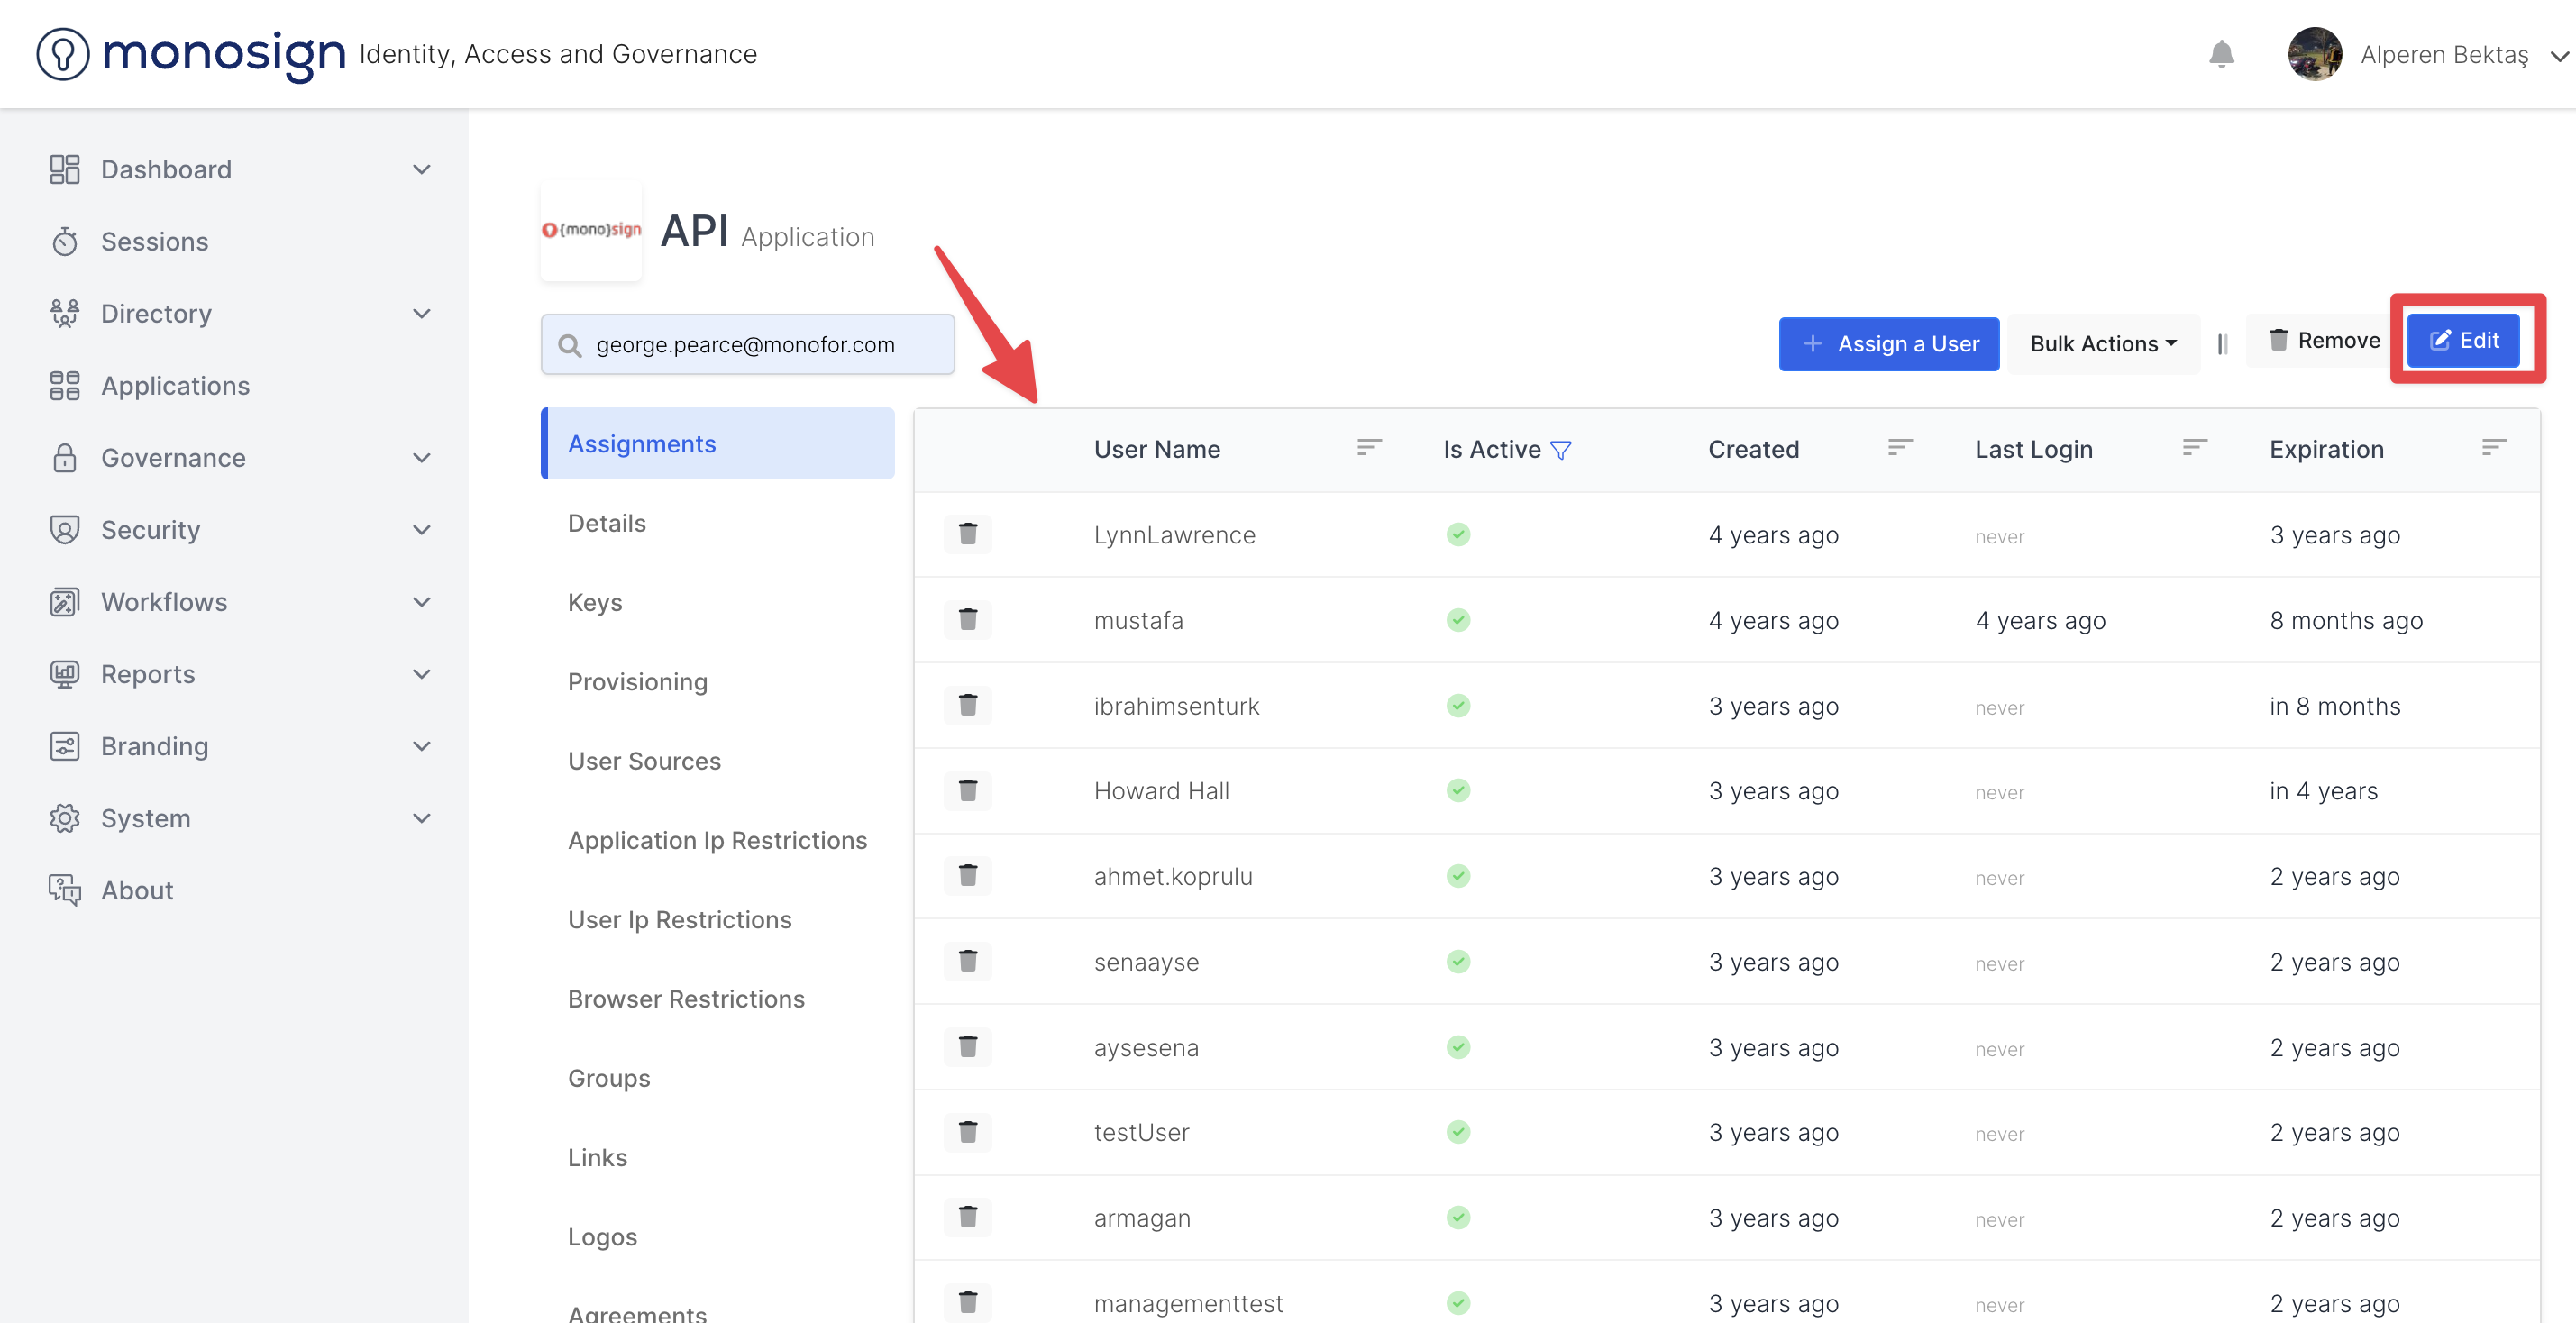Click the monosign logo icon
The image size is (2576, 1323).
pyautogui.click(x=63, y=54)
